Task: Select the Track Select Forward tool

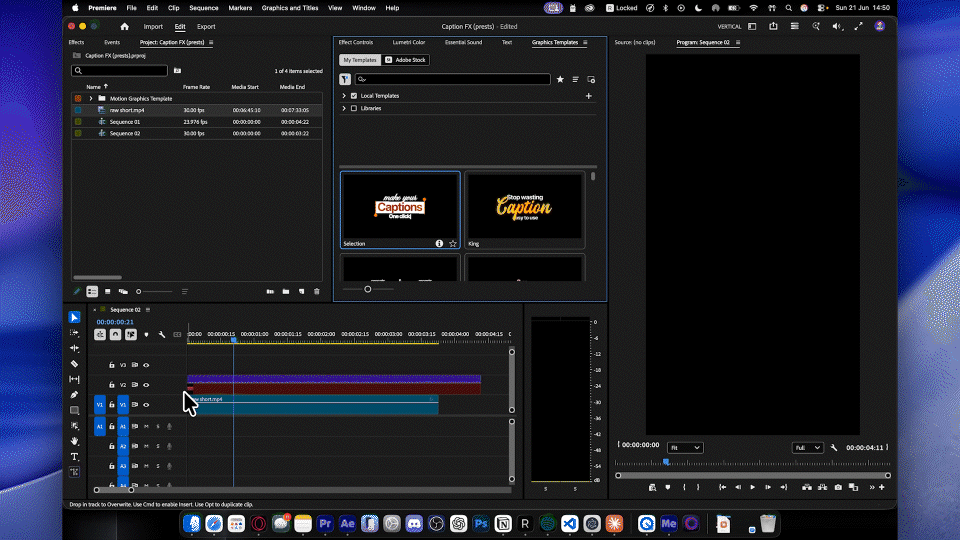Action: (74, 332)
